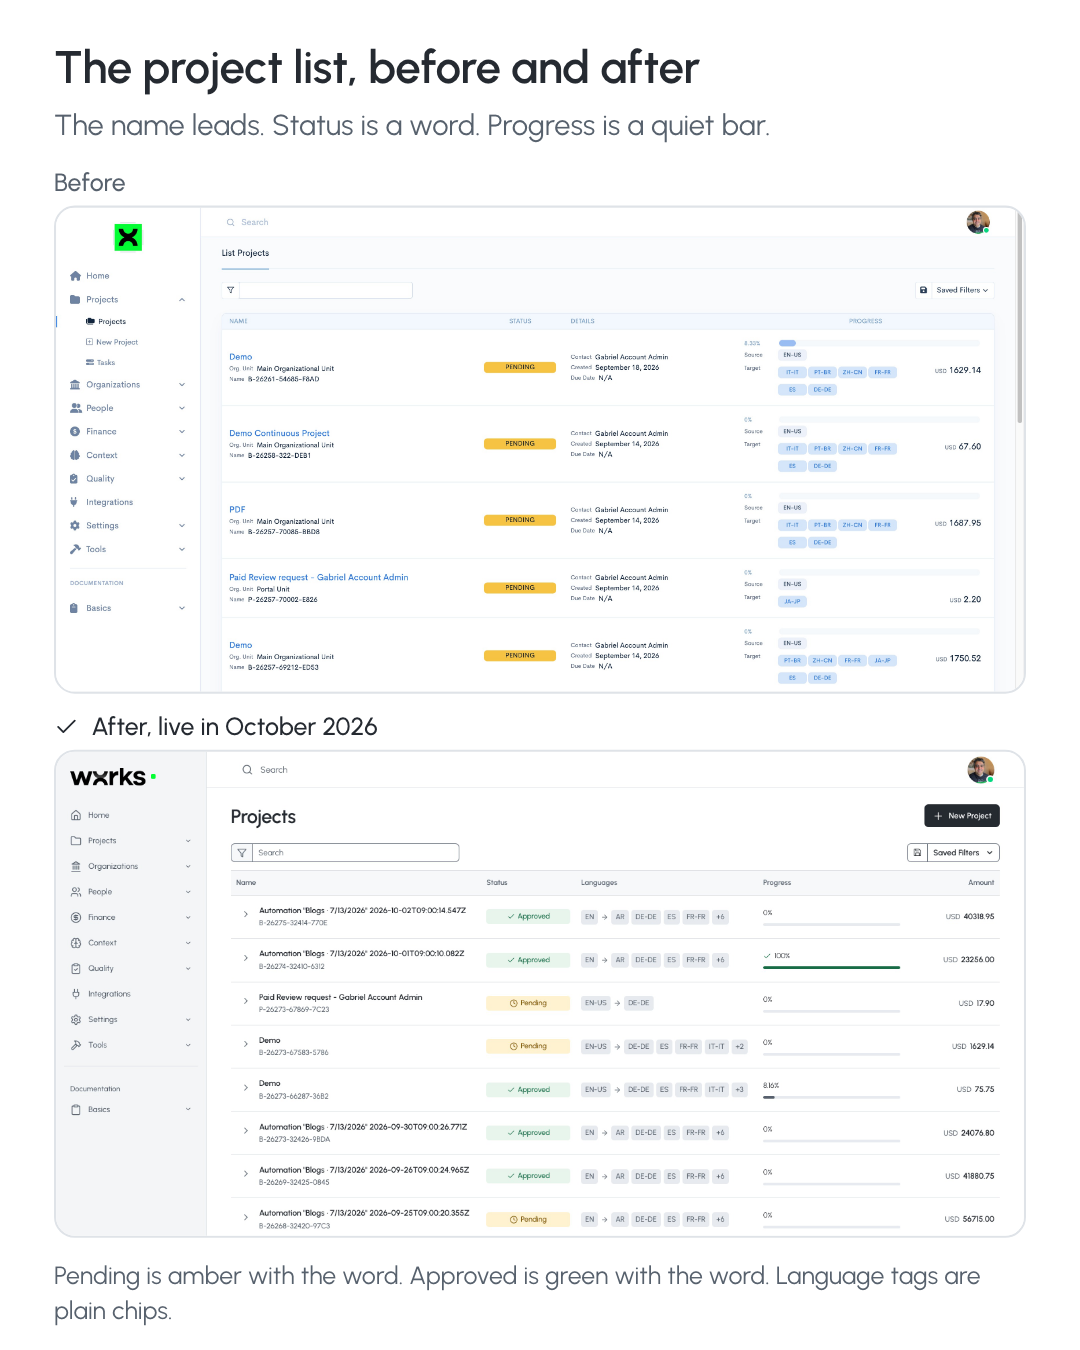Click Organizations icon in After sidebar

(x=76, y=866)
